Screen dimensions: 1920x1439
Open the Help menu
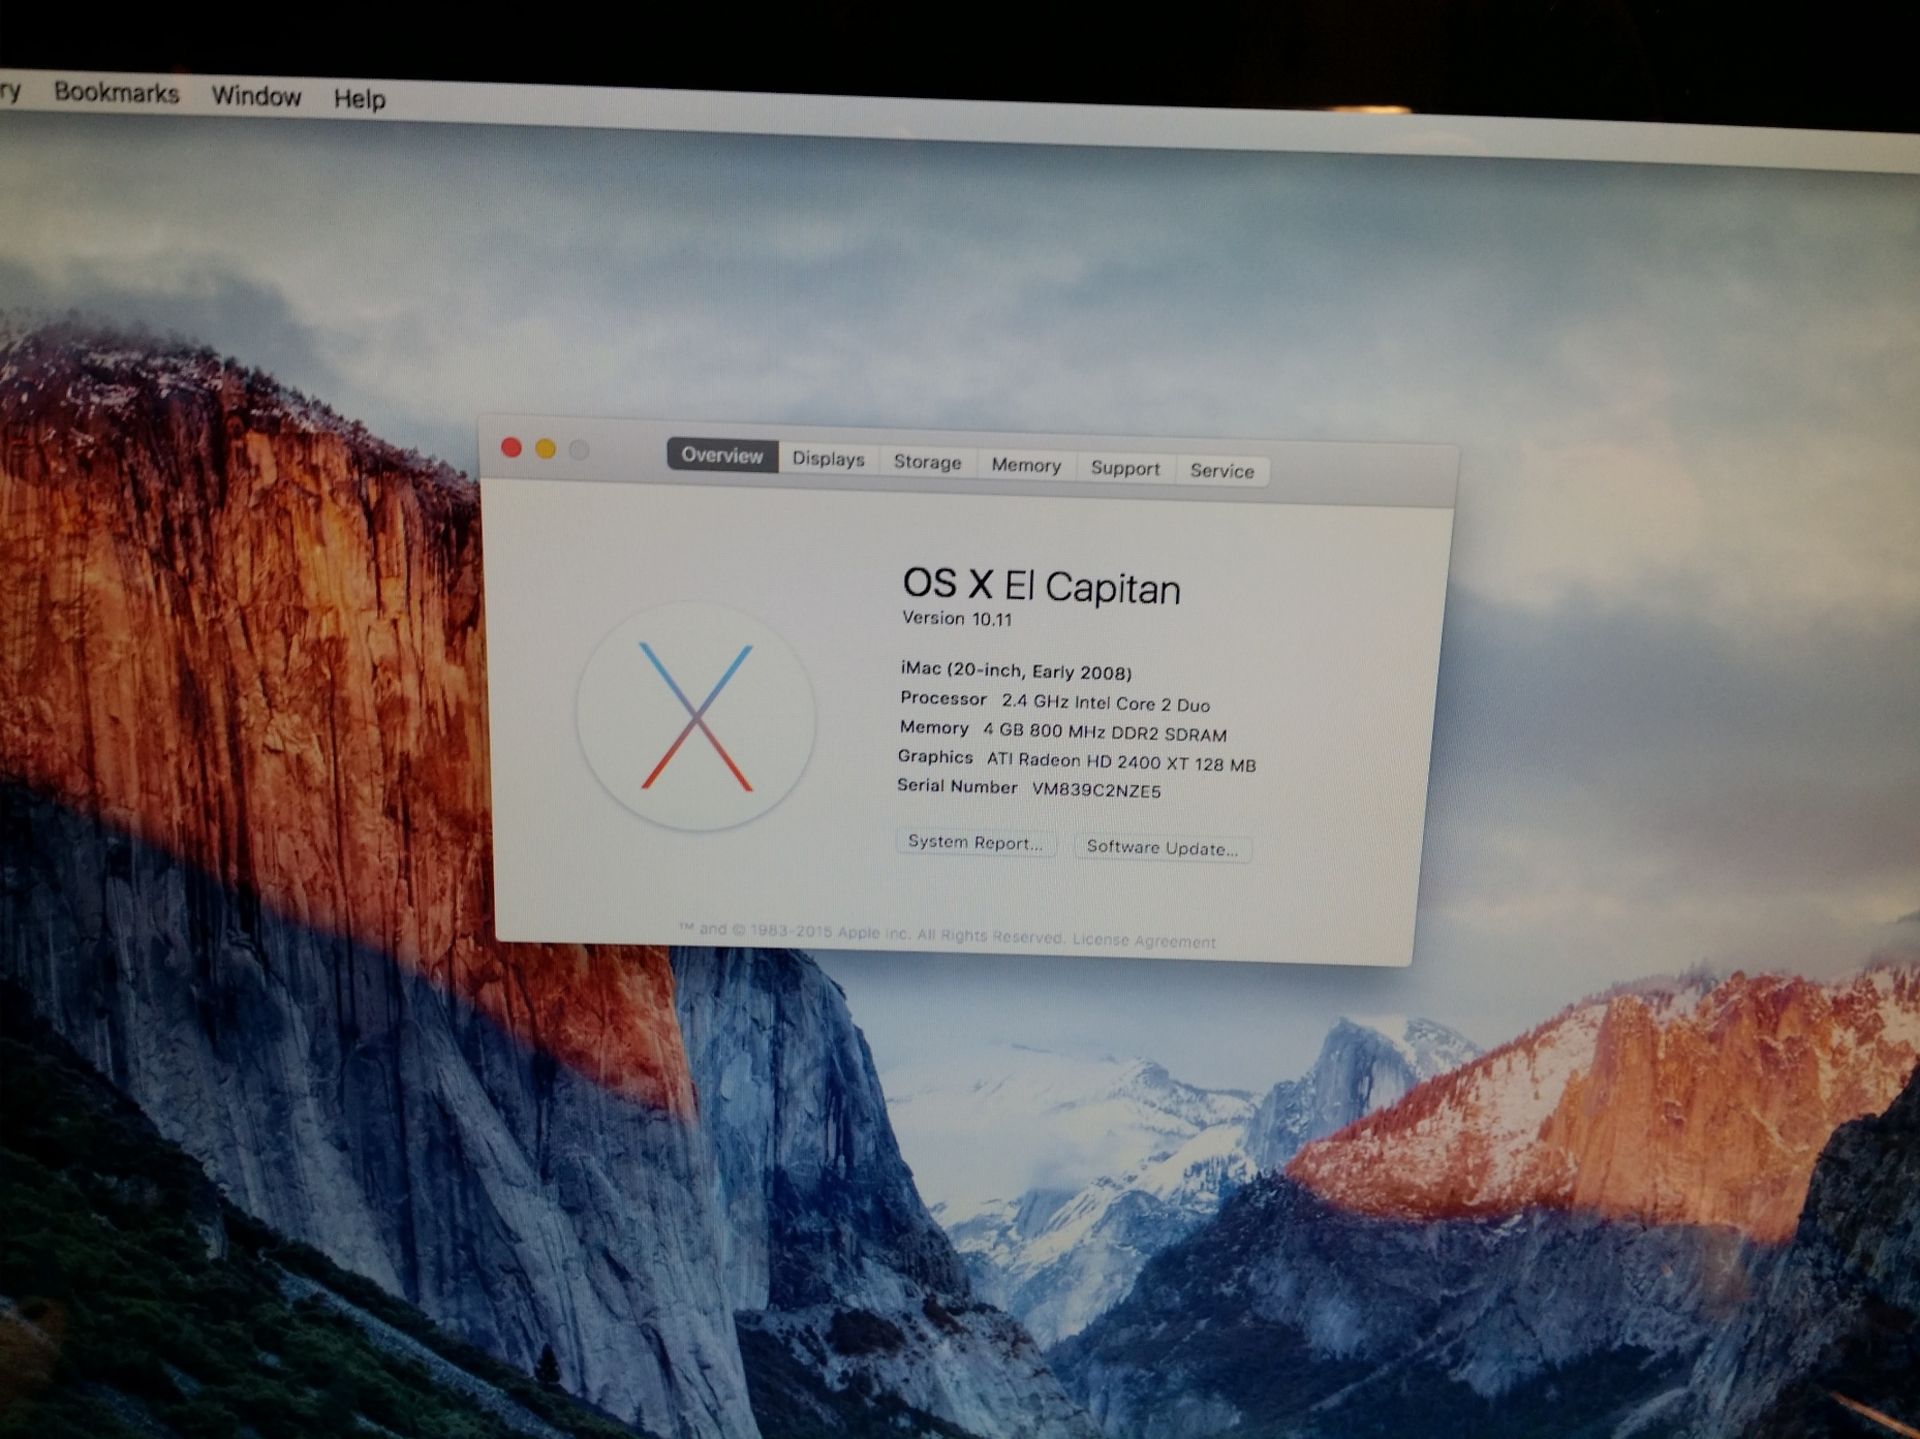click(x=359, y=99)
